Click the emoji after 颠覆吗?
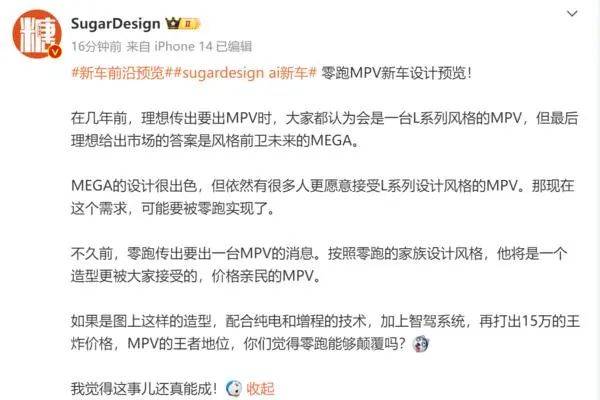Image resolution: width=600 pixels, height=400 pixels. (x=421, y=343)
